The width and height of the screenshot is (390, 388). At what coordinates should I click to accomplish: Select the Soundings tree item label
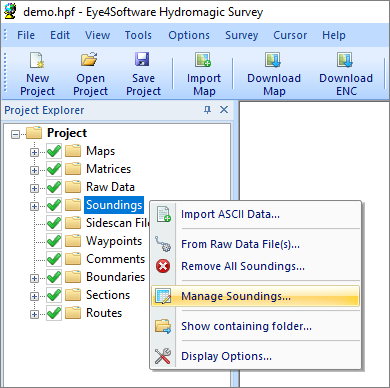(x=114, y=205)
